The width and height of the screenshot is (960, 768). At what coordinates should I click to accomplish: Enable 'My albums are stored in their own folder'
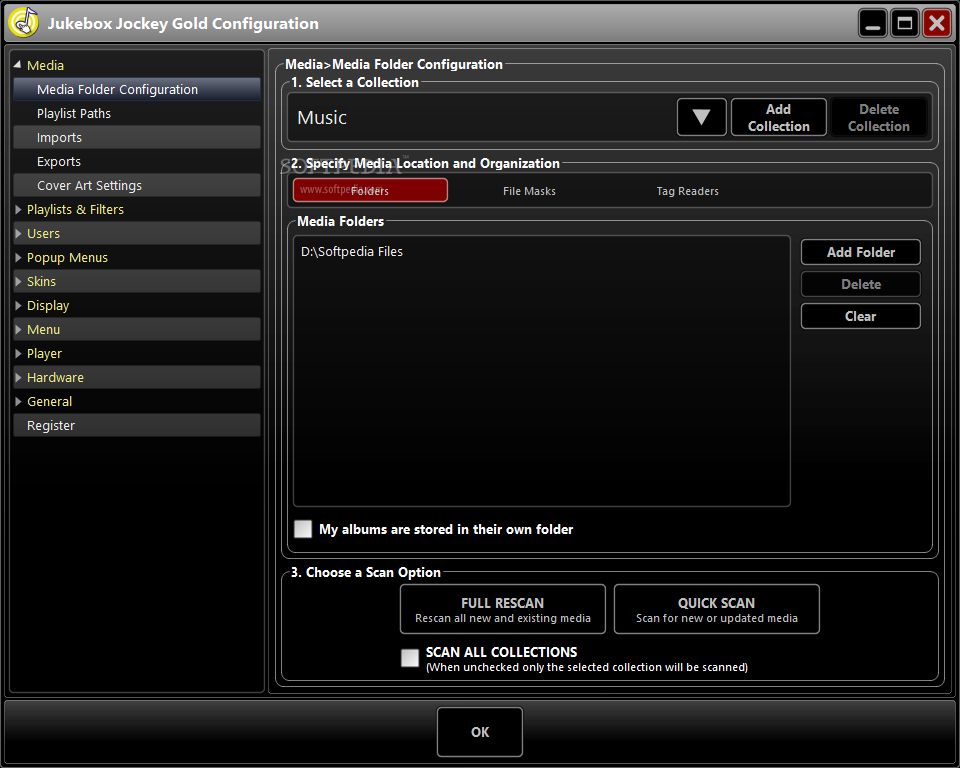coord(303,529)
